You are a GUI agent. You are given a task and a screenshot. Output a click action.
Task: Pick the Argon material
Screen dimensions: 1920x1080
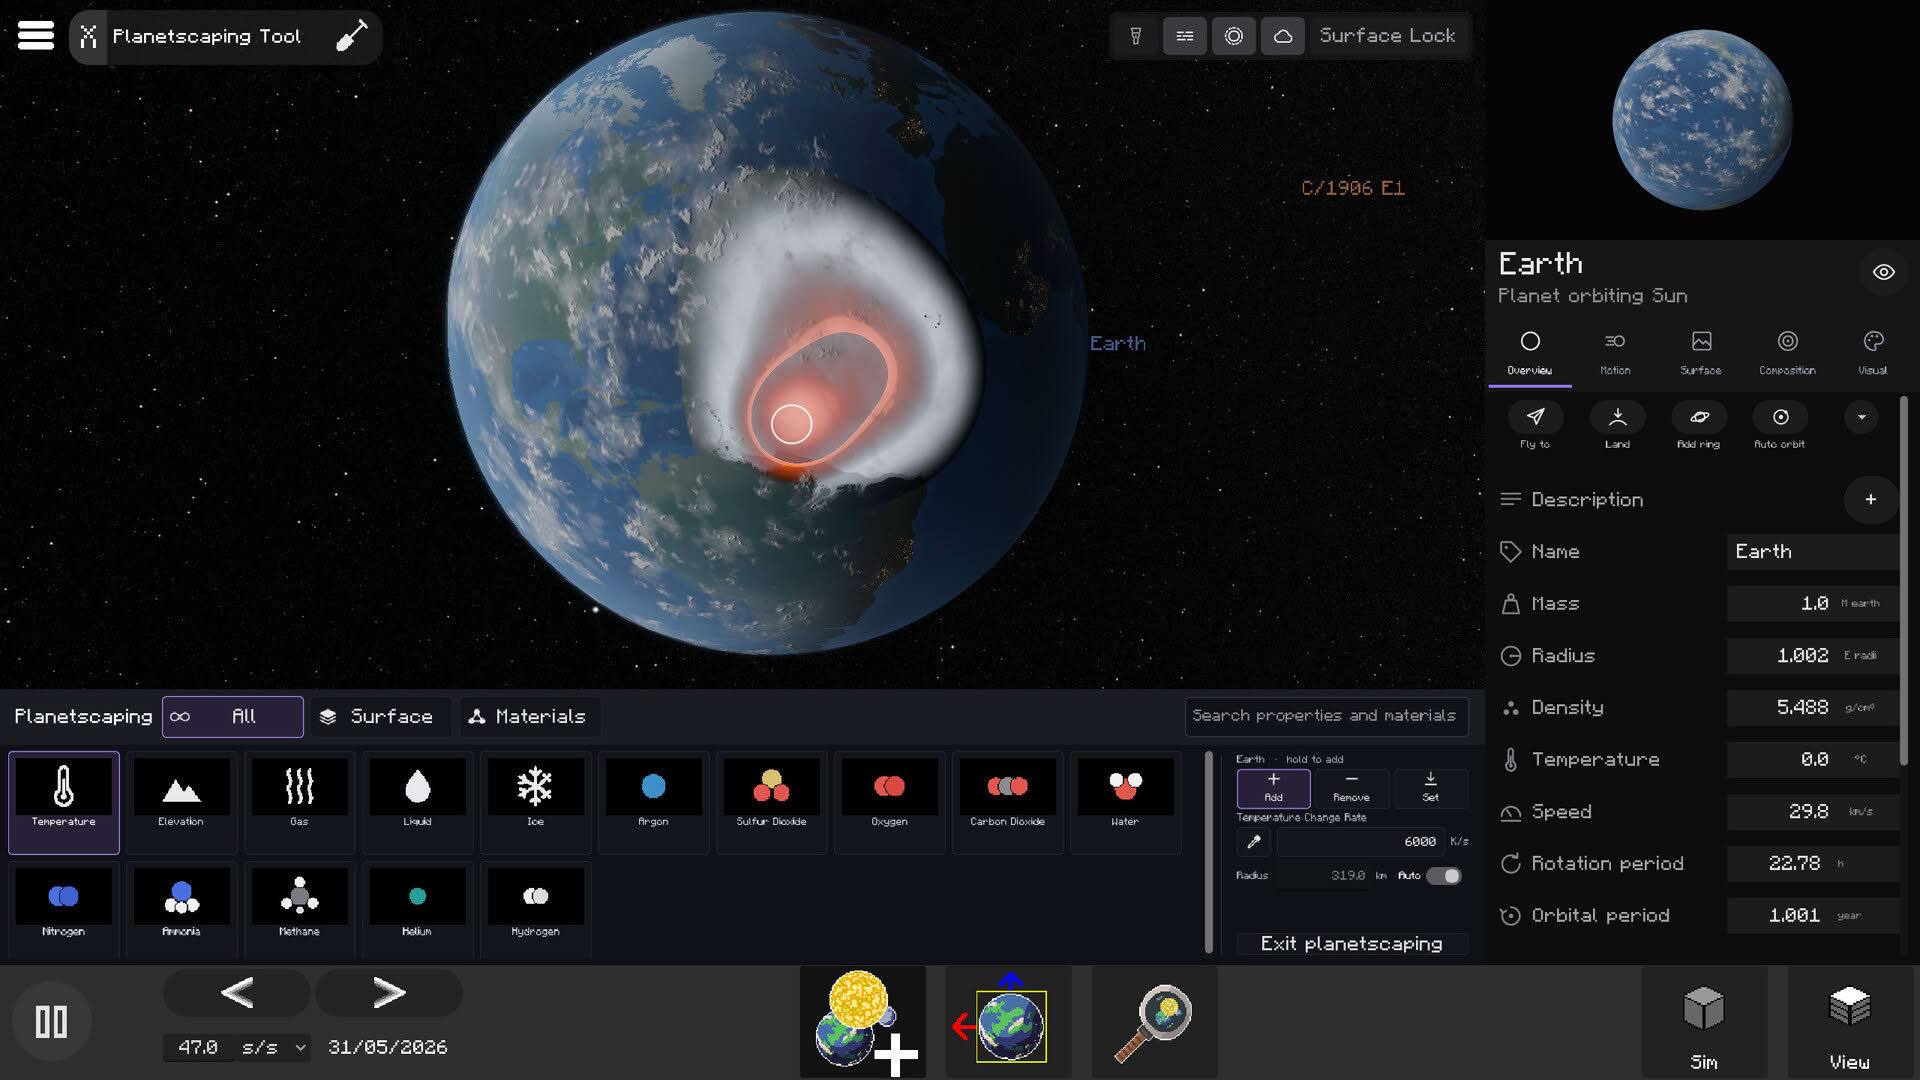(x=653, y=802)
